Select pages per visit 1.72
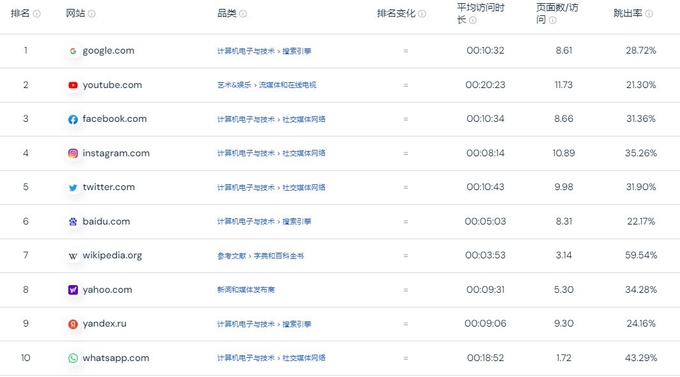 click(x=564, y=358)
